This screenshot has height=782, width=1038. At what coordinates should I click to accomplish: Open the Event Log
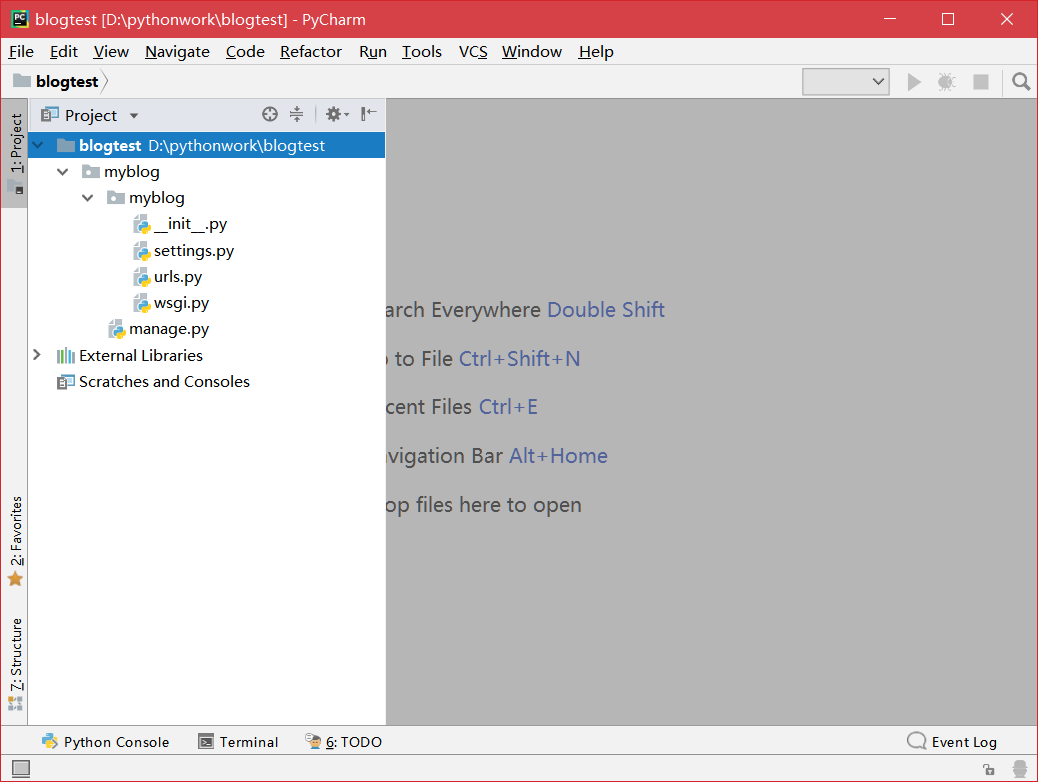[952, 742]
